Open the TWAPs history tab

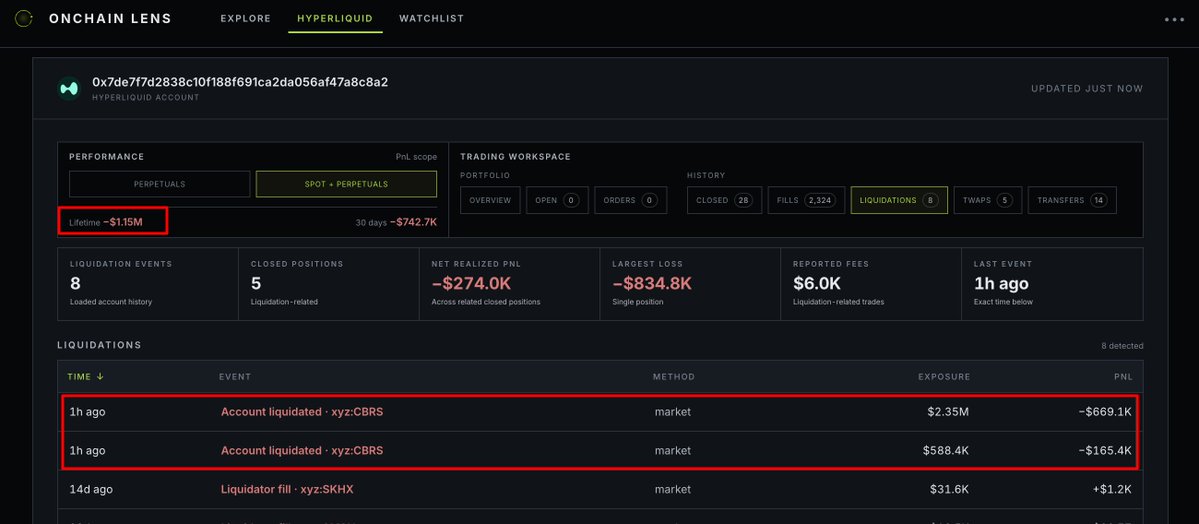click(987, 200)
